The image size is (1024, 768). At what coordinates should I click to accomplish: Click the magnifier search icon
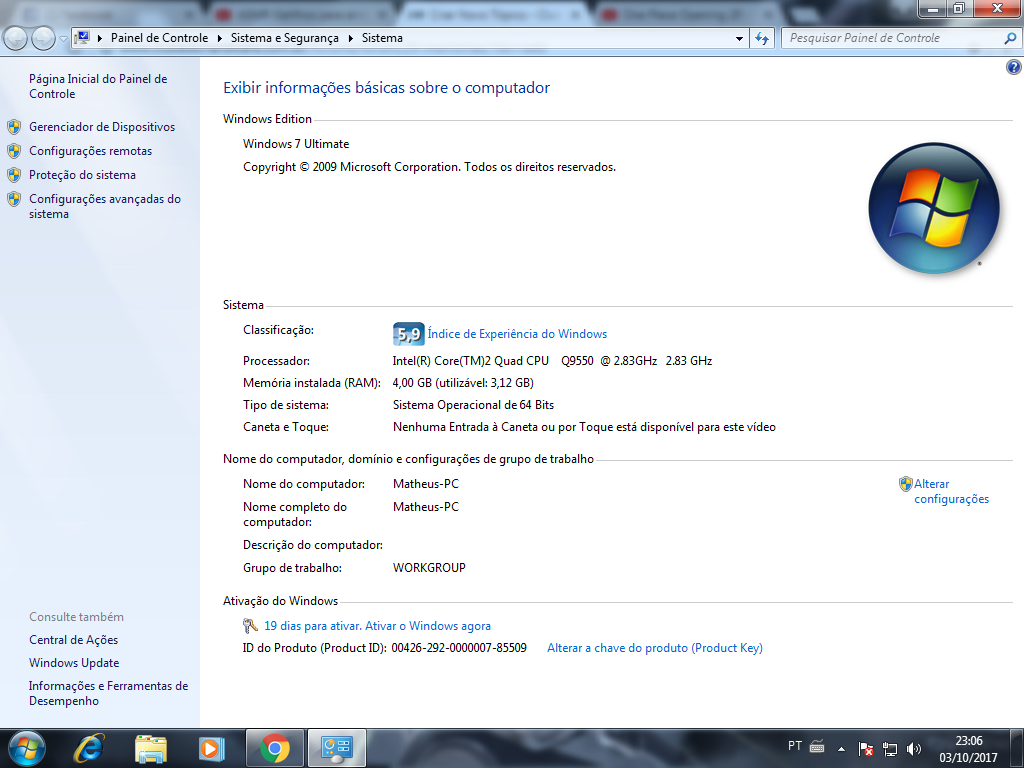click(1010, 39)
